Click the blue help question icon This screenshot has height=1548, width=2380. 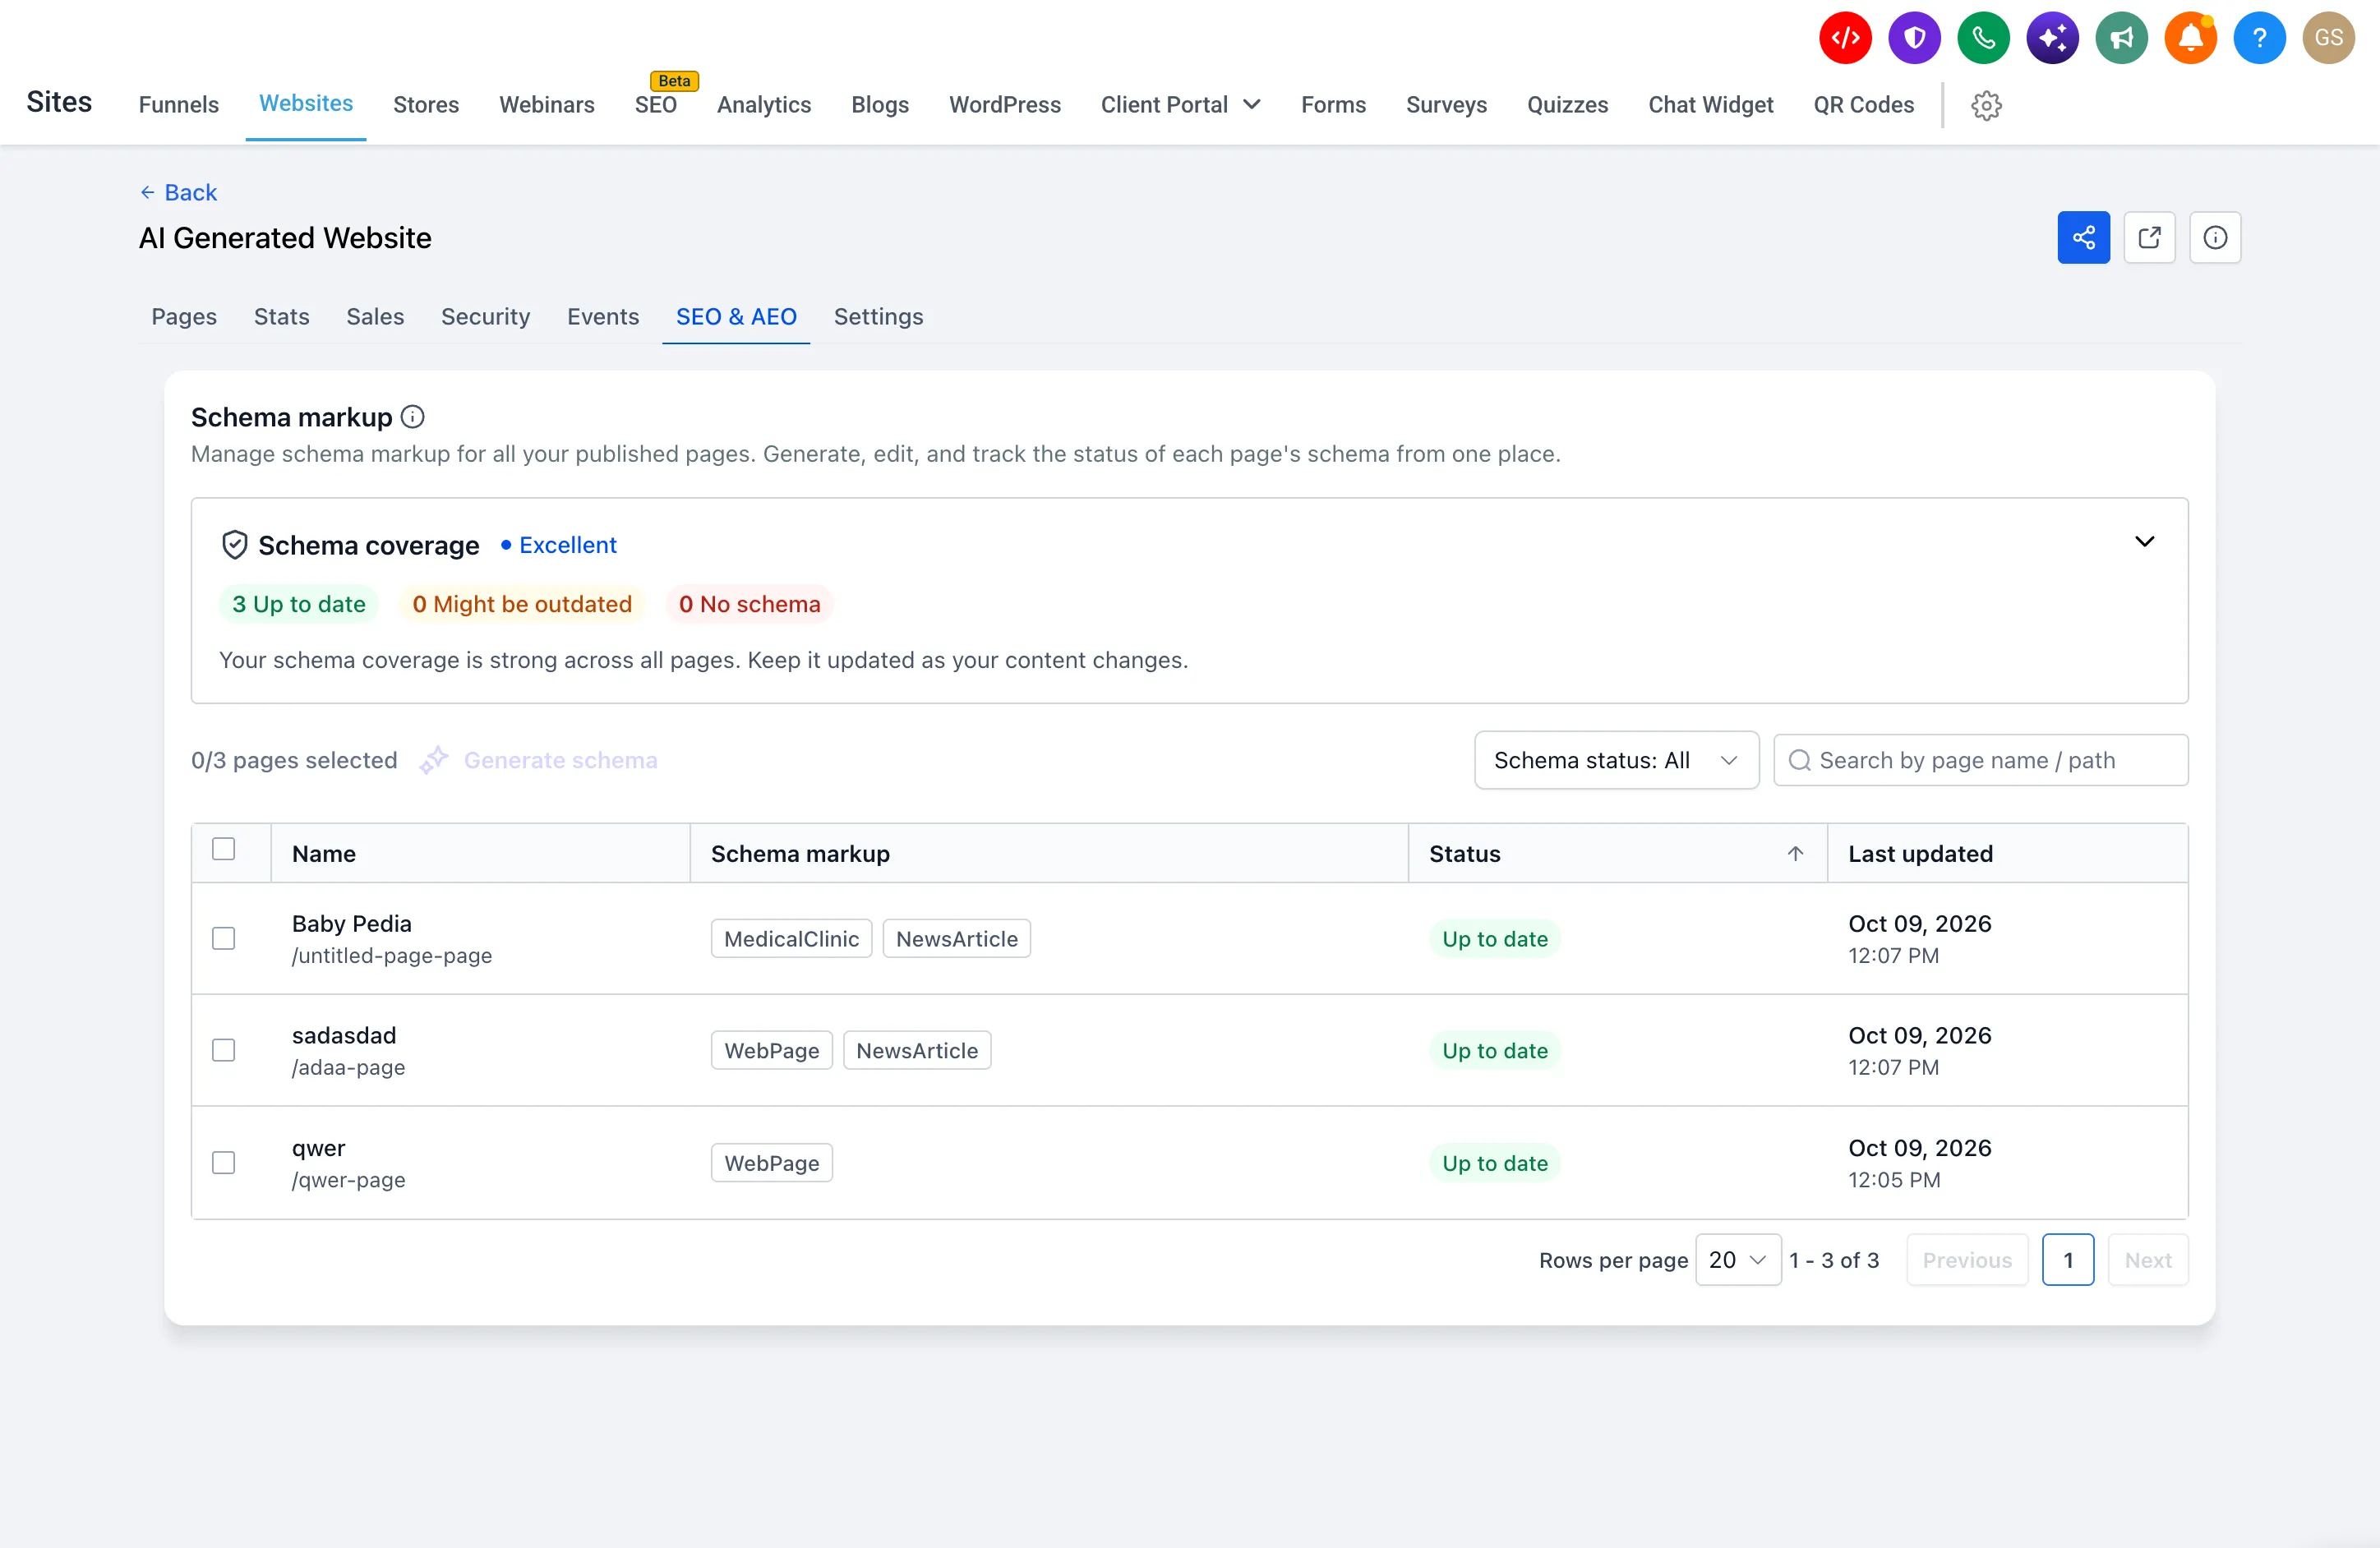tap(2259, 38)
